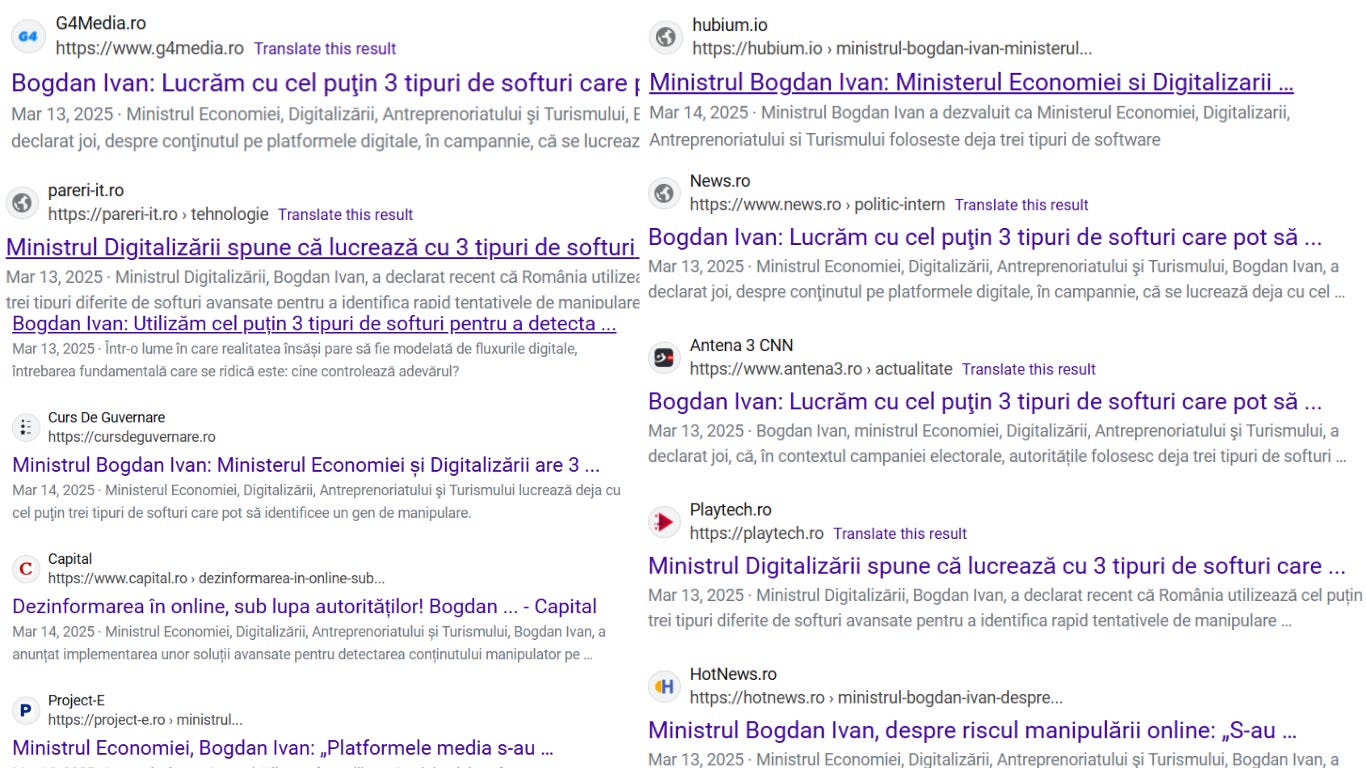This screenshot has height=768, width=1366.
Task: Open hubium.io headline 'Ministrul Bogdan Ivan: Ministerul Economiei'
Action: click(x=971, y=82)
